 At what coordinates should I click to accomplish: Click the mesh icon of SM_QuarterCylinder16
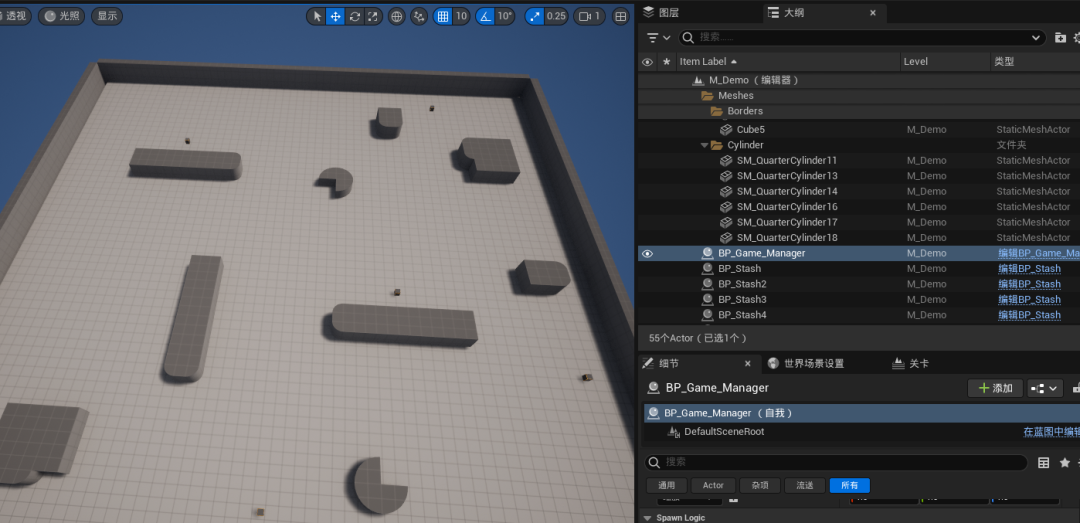coord(726,207)
